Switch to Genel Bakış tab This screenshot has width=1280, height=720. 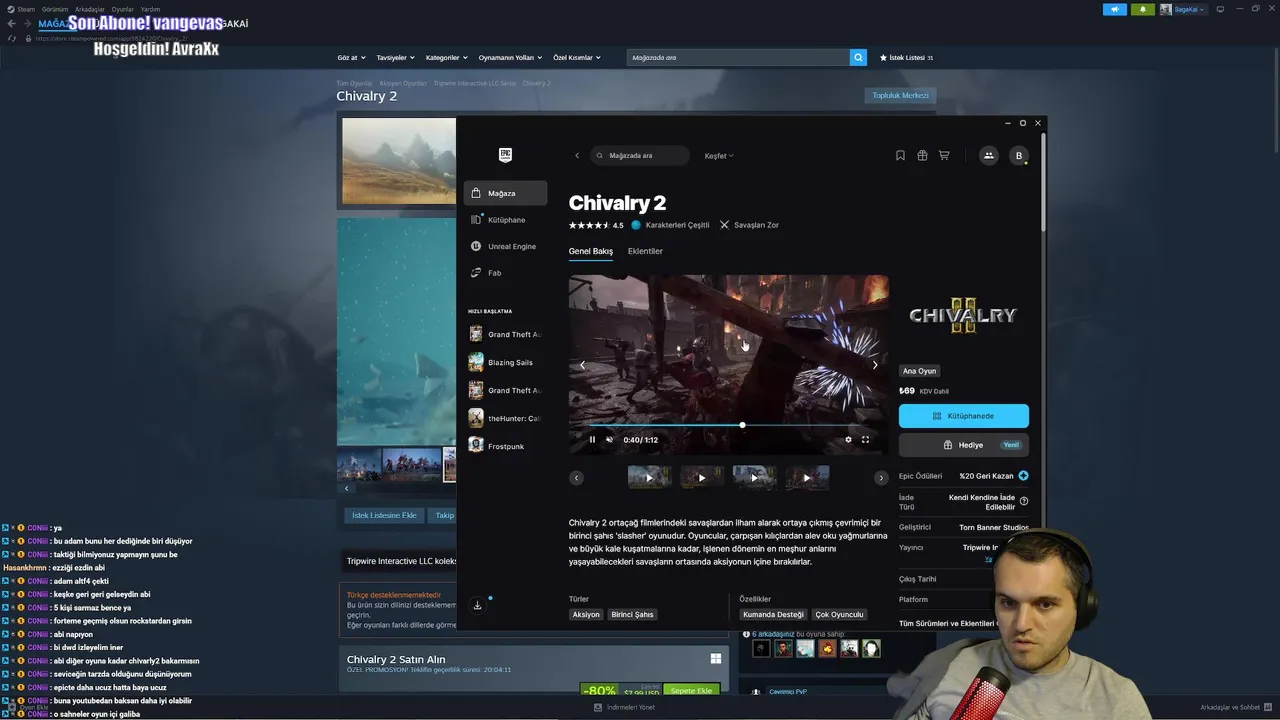tap(591, 251)
